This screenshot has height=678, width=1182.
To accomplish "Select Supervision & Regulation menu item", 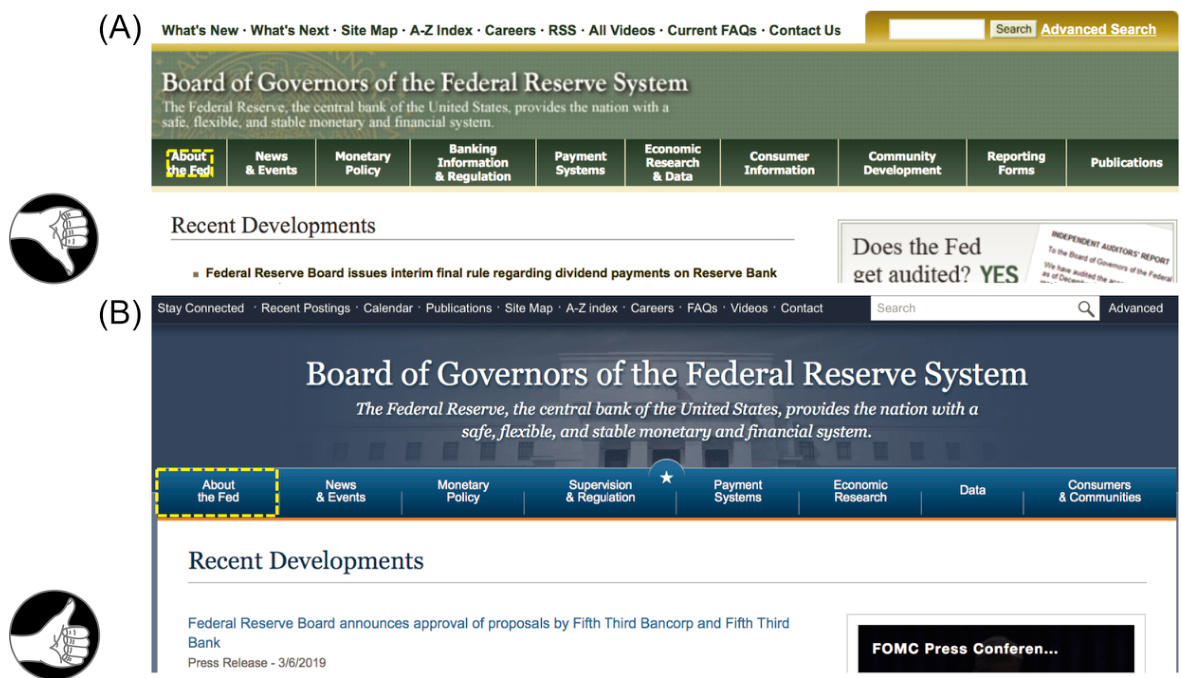I will pyautogui.click(x=600, y=492).
